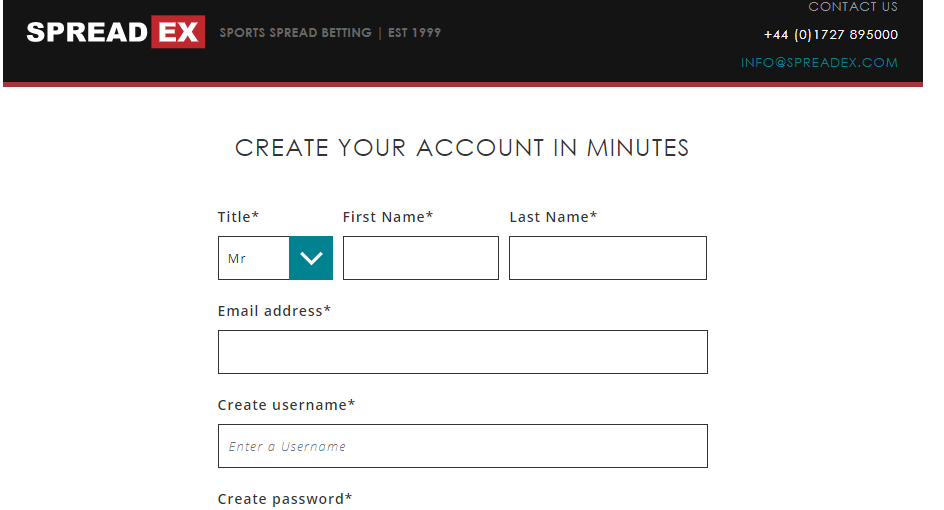Click the 'Mr' value in Title box
The height and width of the screenshot is (510, 944).
237,259
